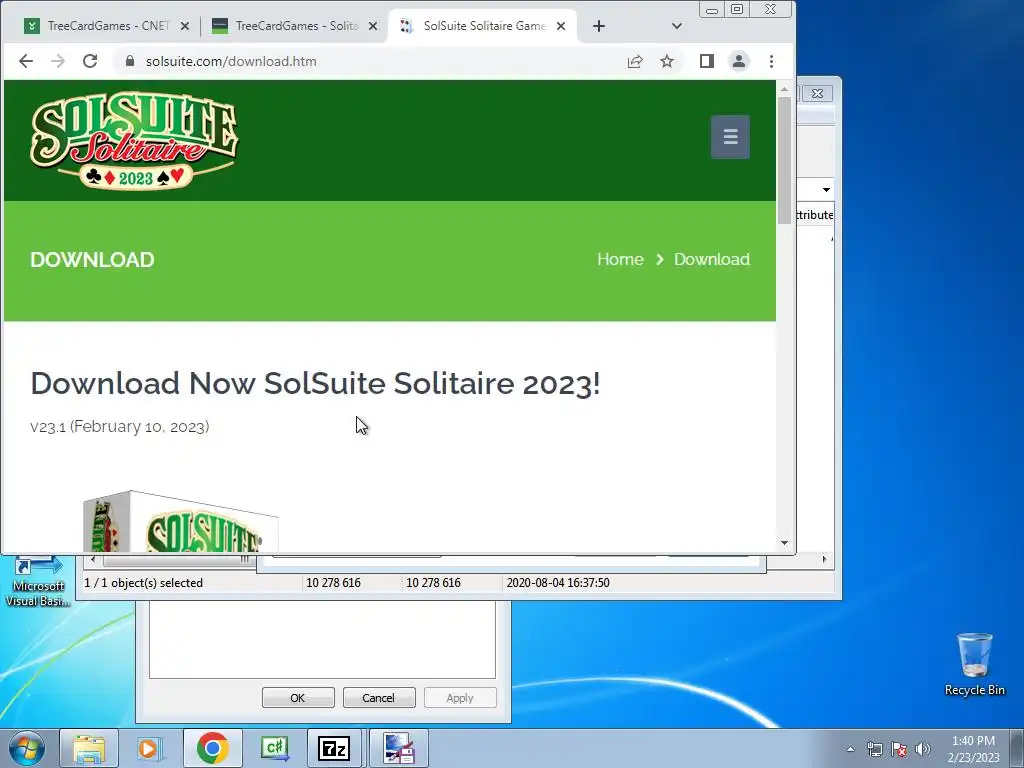Click the page's vertical scrollbar thumb

pos(784,159)
